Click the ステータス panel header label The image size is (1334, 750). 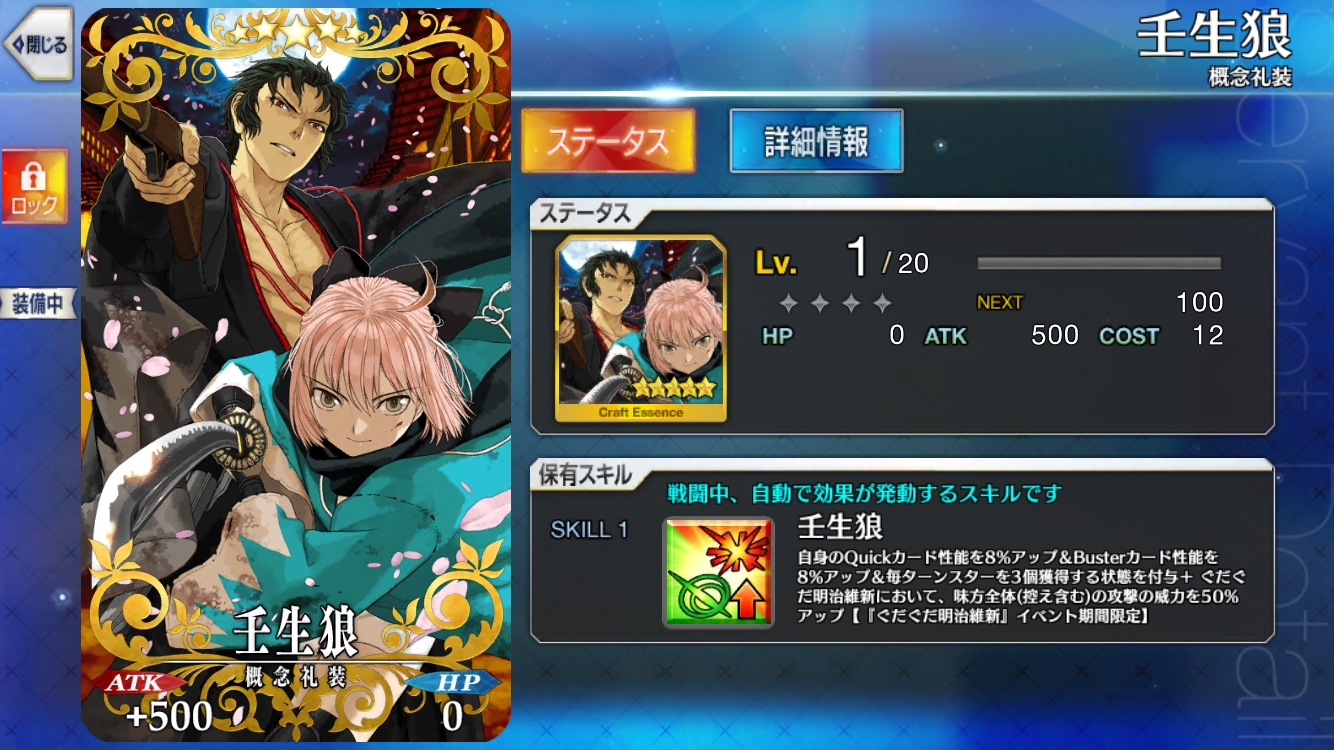(585, 213)
